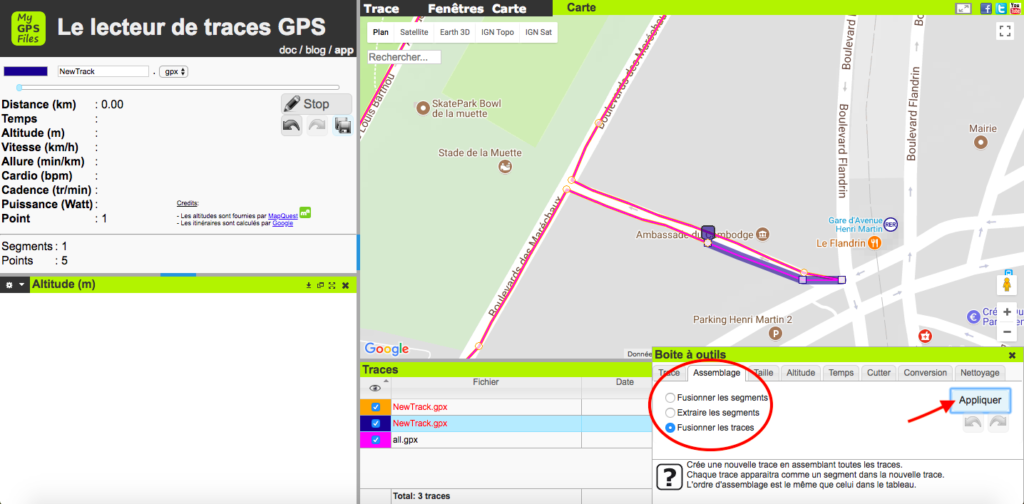1024x504 pixels.
Task: Zoom in on the map
Action: point(1007,312)
